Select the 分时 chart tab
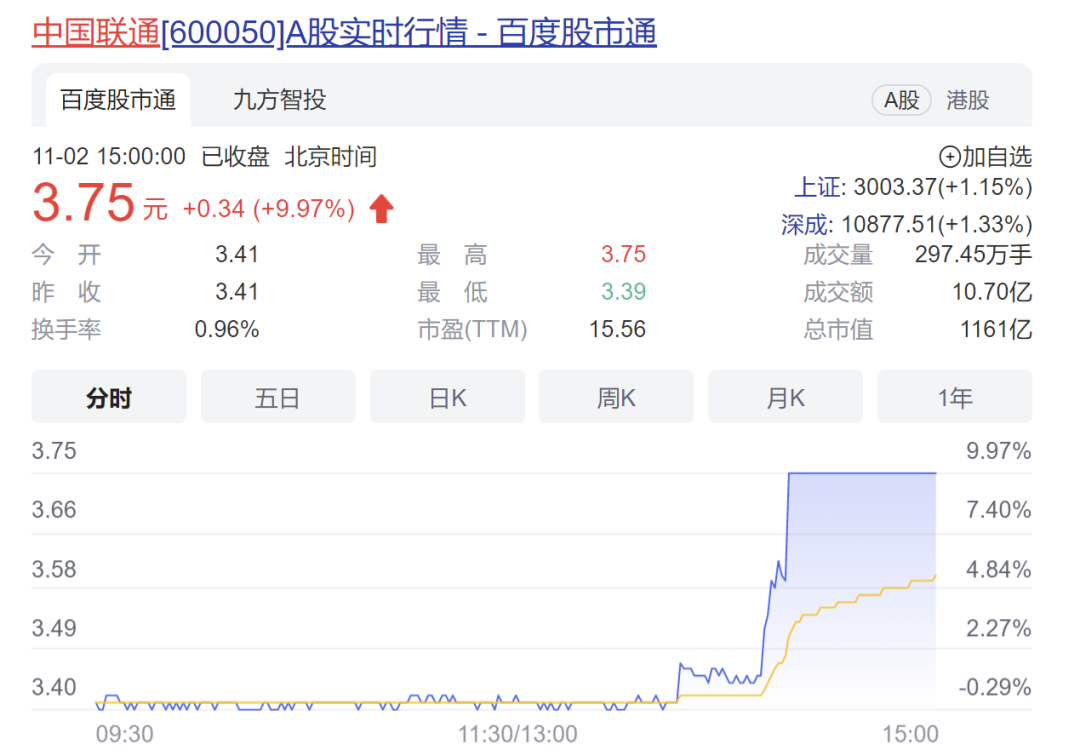This screenshot has height=756, width=1080. (109, 397)
